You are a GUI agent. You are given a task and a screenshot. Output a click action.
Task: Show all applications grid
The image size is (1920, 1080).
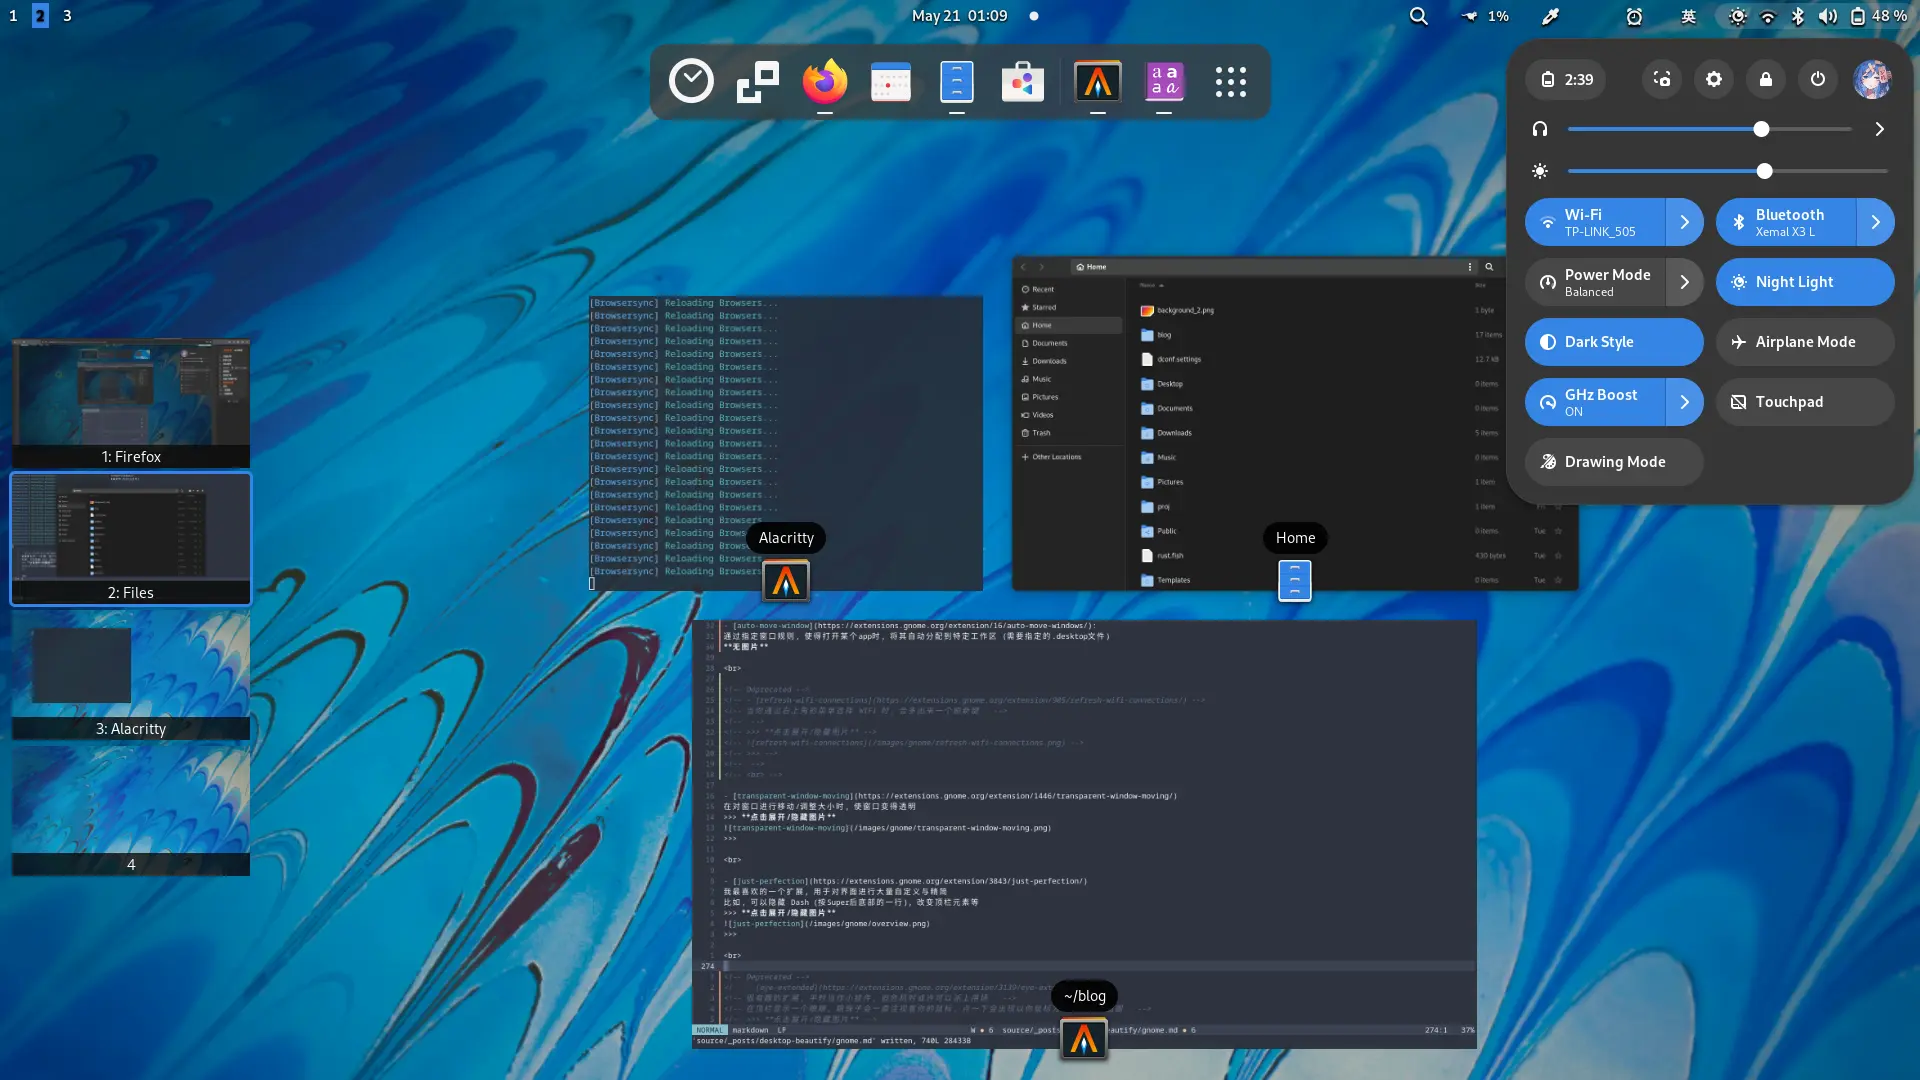pos(1230,82)
